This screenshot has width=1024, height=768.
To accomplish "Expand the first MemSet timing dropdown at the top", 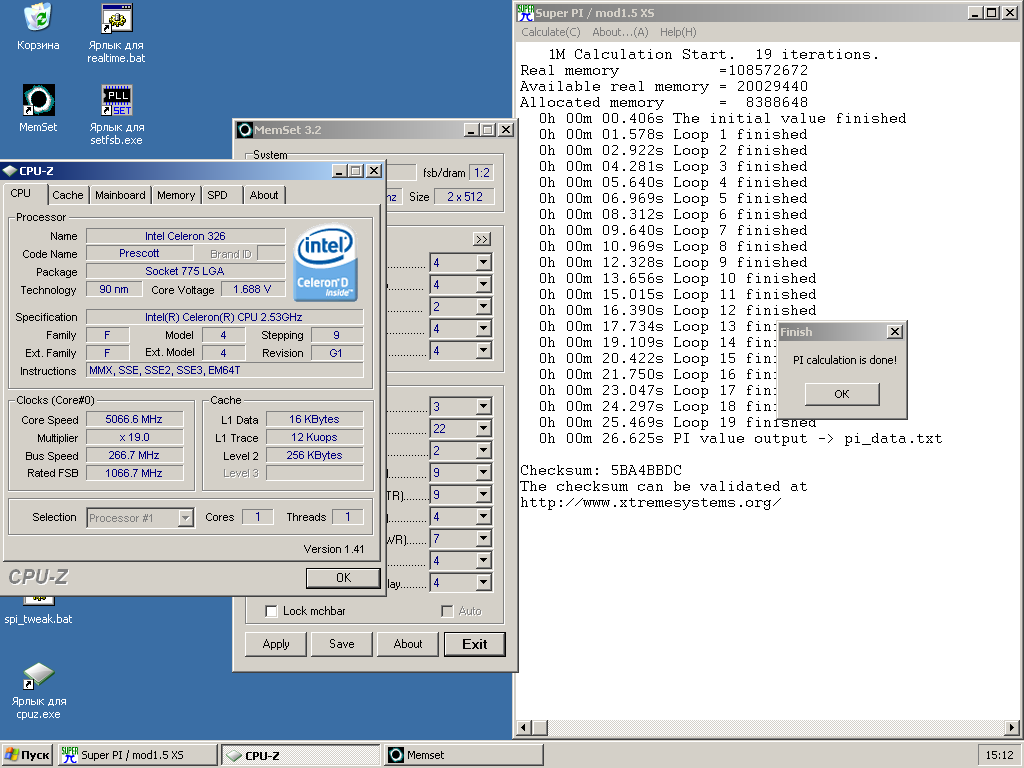I will point(483,263).
